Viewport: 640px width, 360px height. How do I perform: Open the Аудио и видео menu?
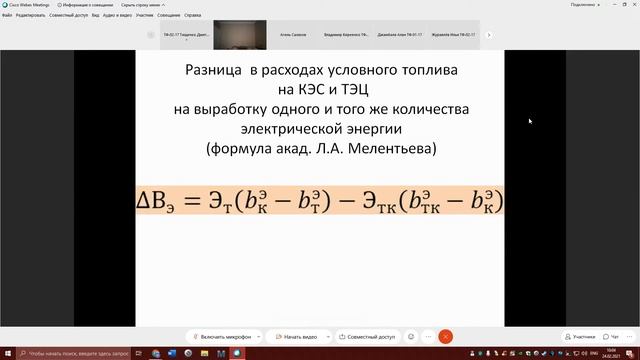[117, 15]
